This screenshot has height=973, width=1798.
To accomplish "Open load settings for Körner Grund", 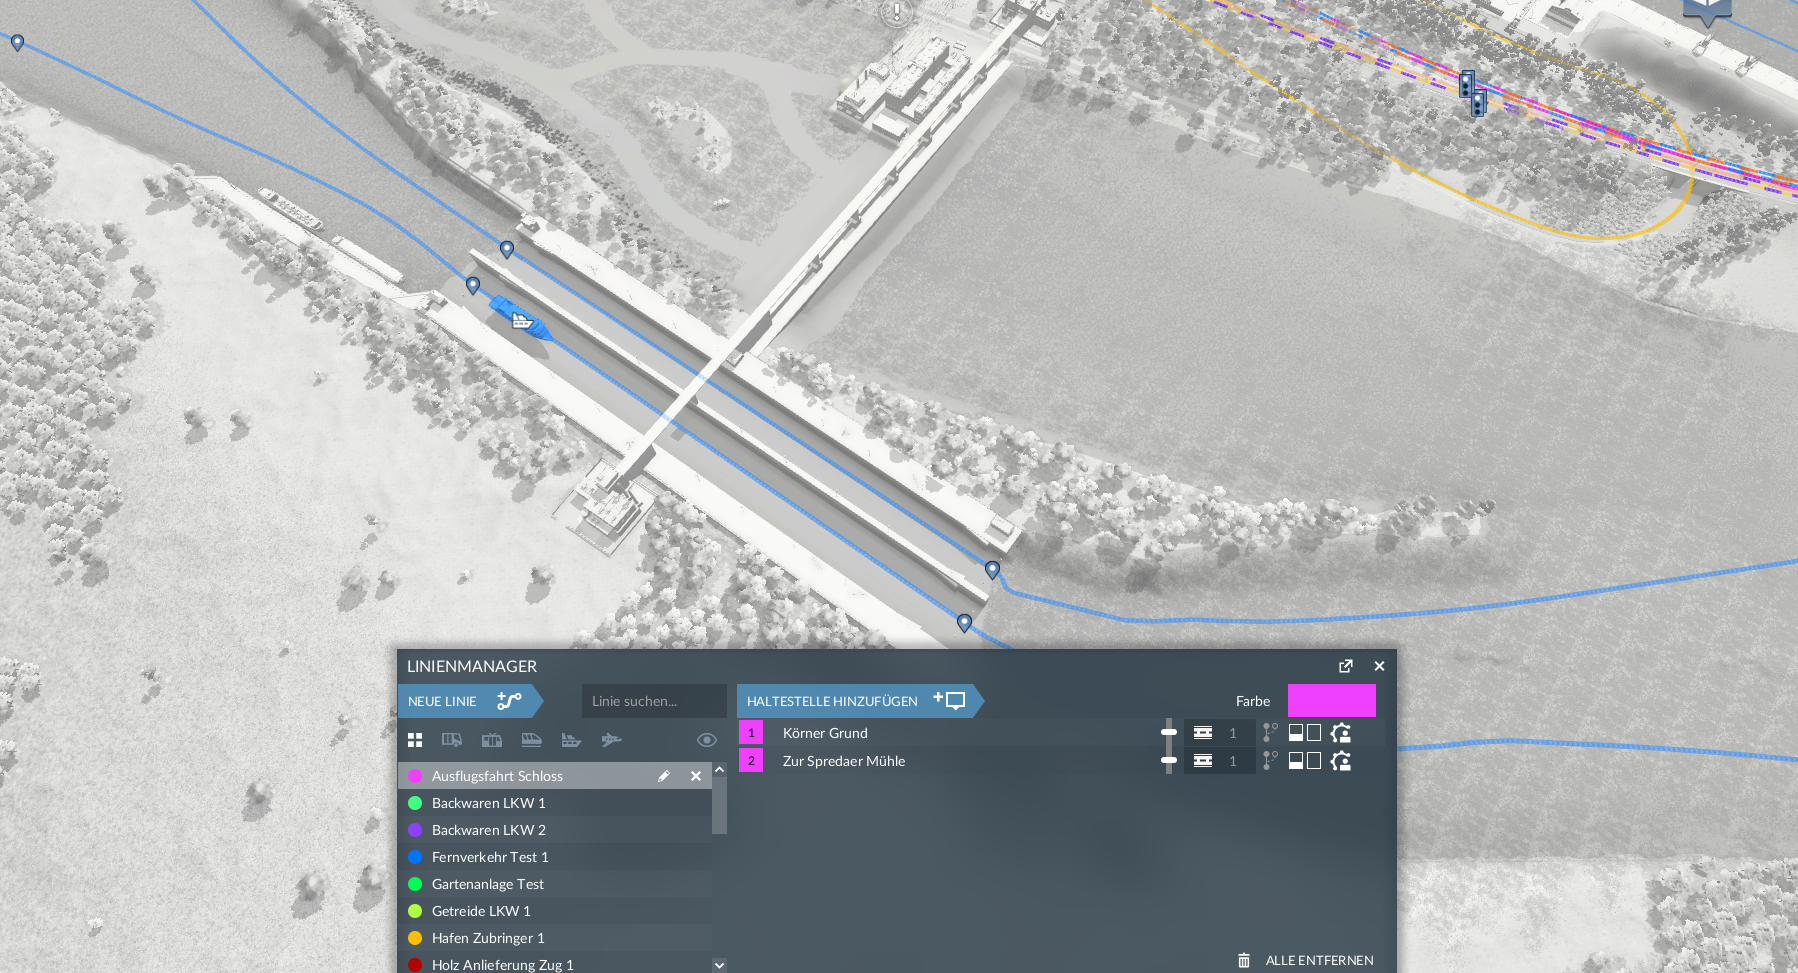I will (1341, 733).
